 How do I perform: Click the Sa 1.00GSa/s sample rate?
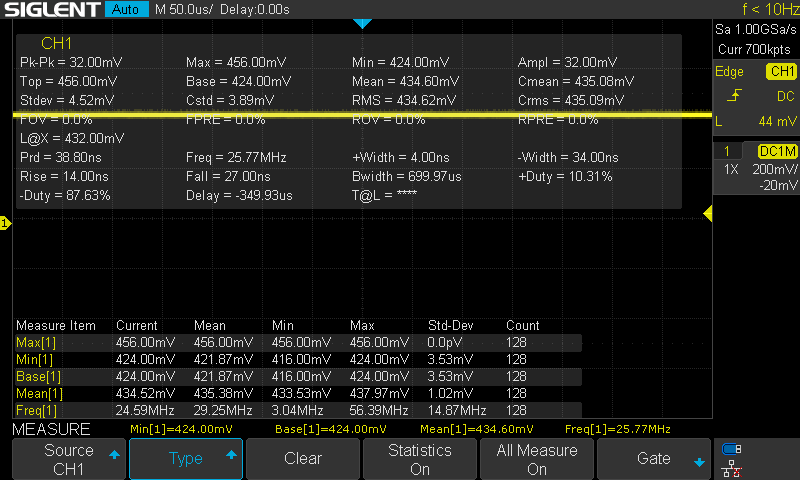pos(756,30)
